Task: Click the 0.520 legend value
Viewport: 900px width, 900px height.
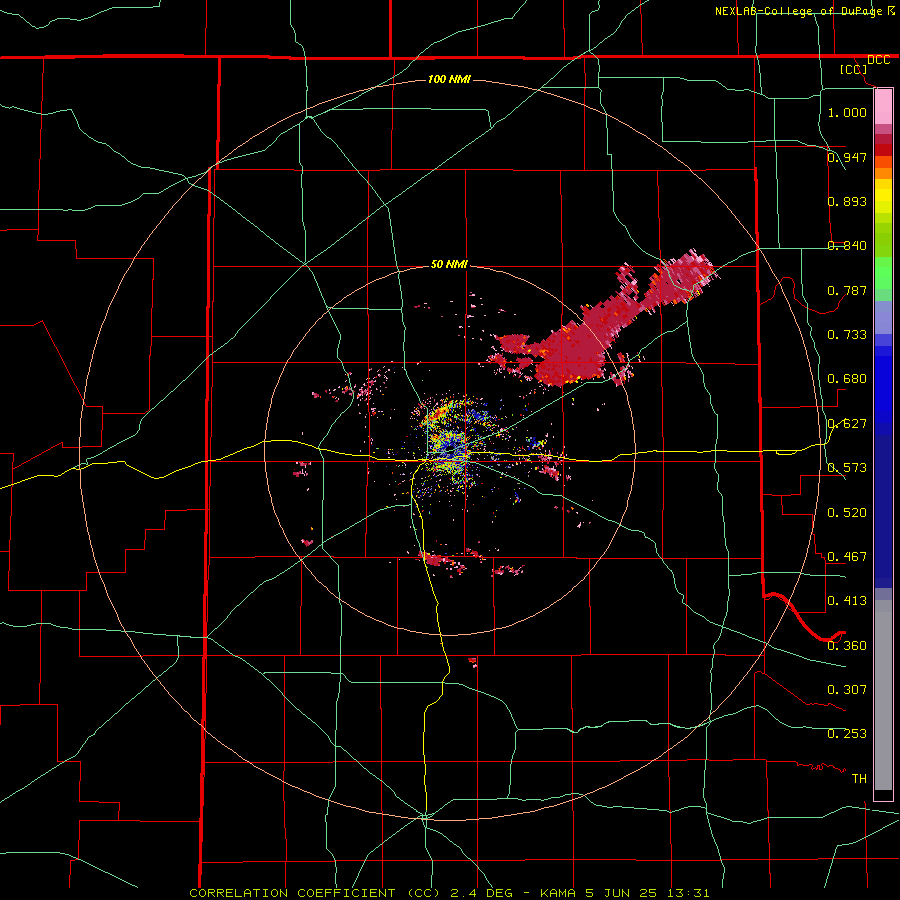Action: (847, 512)
